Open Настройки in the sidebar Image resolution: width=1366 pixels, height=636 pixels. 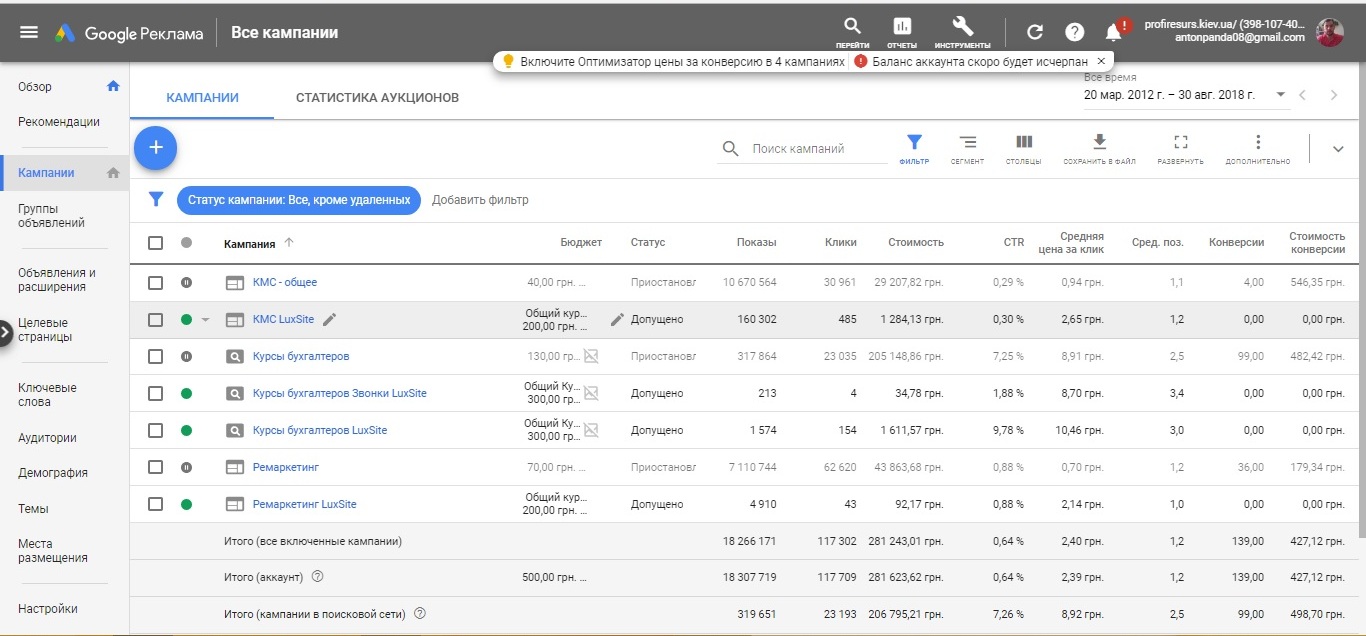[48, 609]
